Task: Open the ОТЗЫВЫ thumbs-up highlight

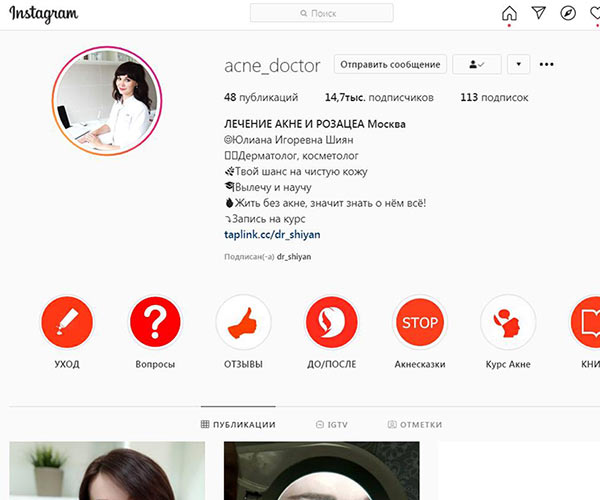Action: pyautogui.click(x=243, y=322)
